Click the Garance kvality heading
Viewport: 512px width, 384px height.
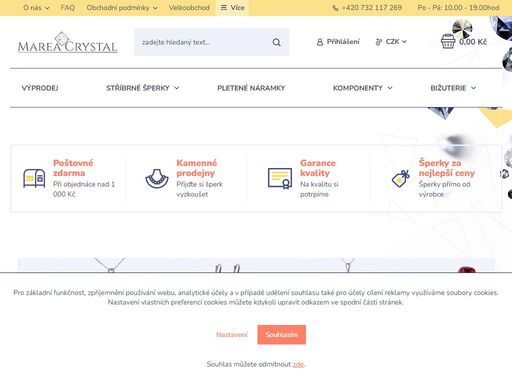point(318,168)
